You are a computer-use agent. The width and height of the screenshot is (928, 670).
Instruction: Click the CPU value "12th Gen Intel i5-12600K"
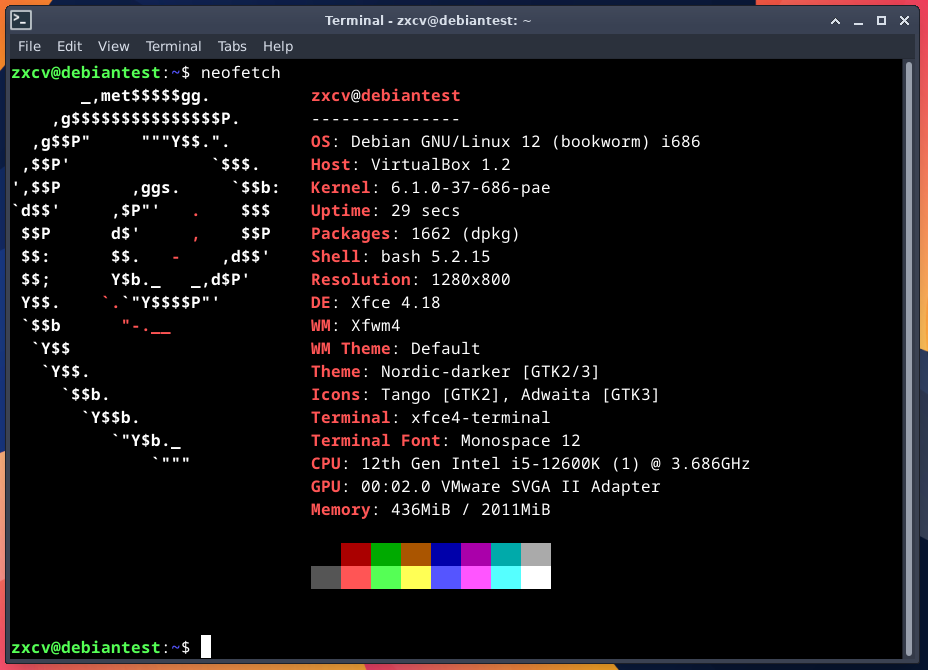pyautogui.click(x=481, y=463)
